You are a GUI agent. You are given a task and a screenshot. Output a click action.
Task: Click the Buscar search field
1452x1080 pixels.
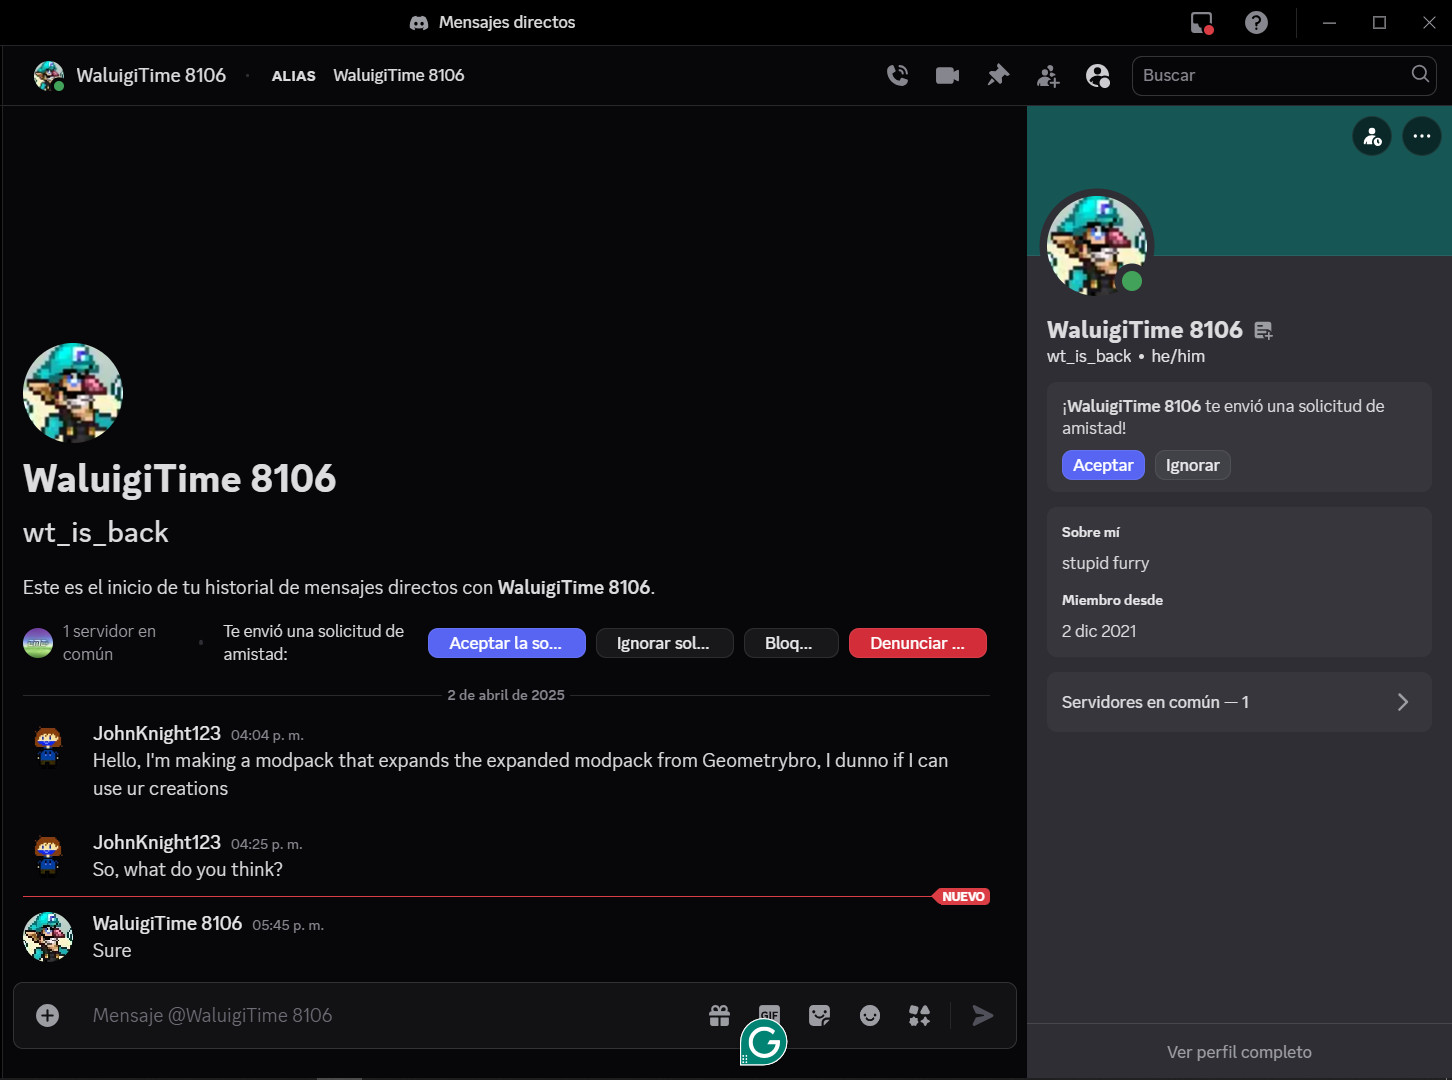(x=1270, y=76)
